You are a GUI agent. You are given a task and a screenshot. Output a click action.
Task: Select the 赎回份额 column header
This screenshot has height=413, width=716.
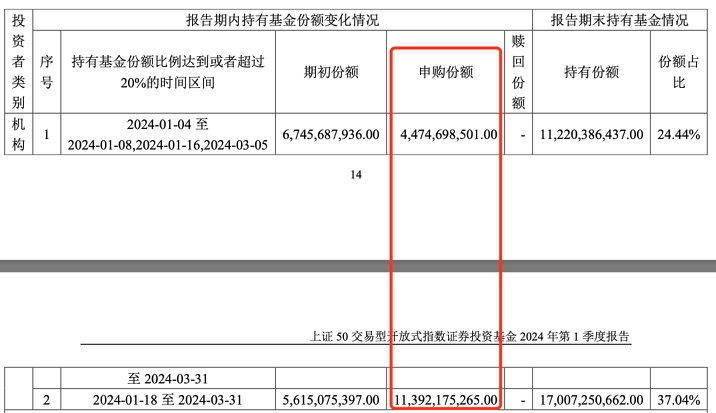[x=518, y=72]
